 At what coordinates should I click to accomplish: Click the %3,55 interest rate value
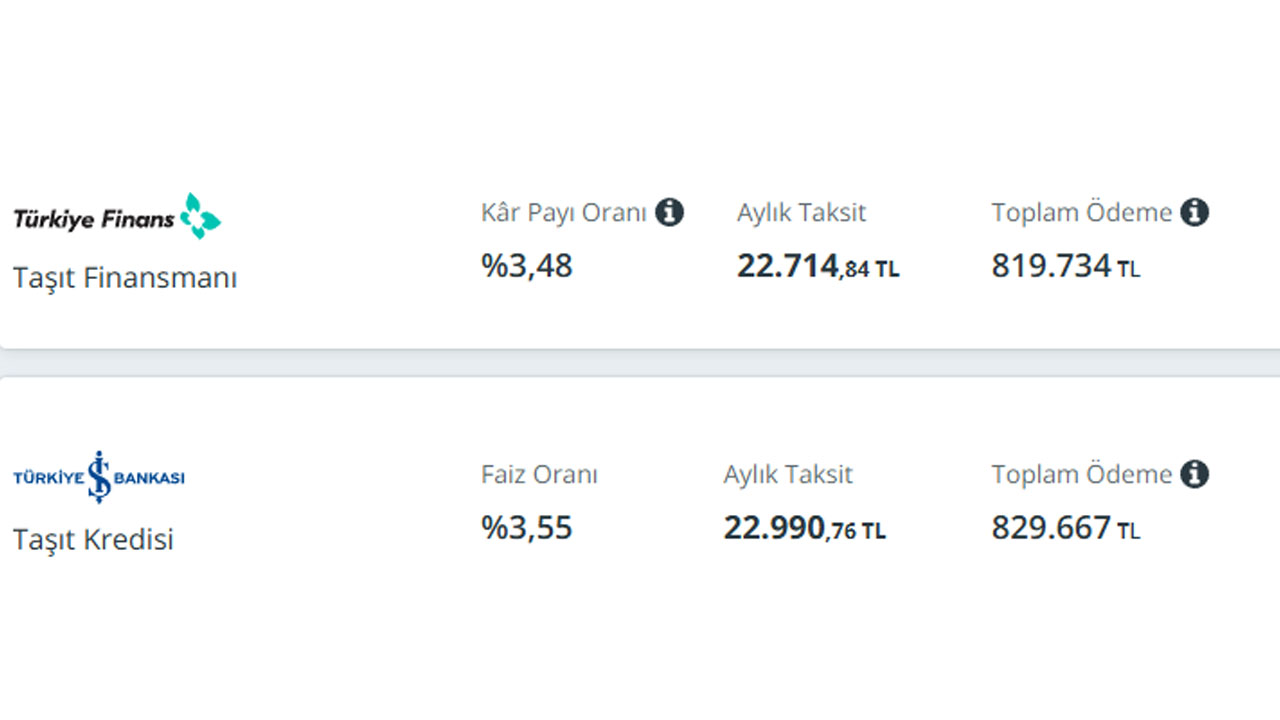[527, 528]
